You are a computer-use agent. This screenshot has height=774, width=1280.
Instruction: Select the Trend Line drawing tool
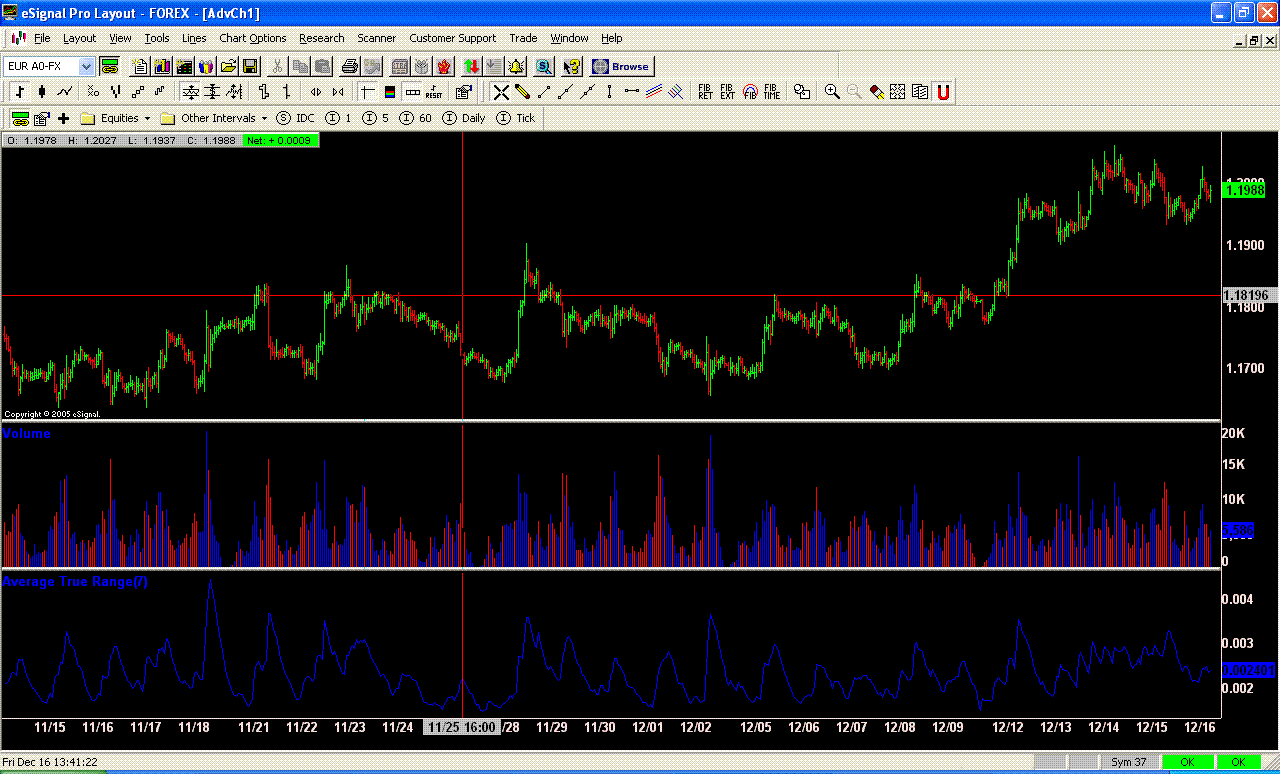click(543, 91)
